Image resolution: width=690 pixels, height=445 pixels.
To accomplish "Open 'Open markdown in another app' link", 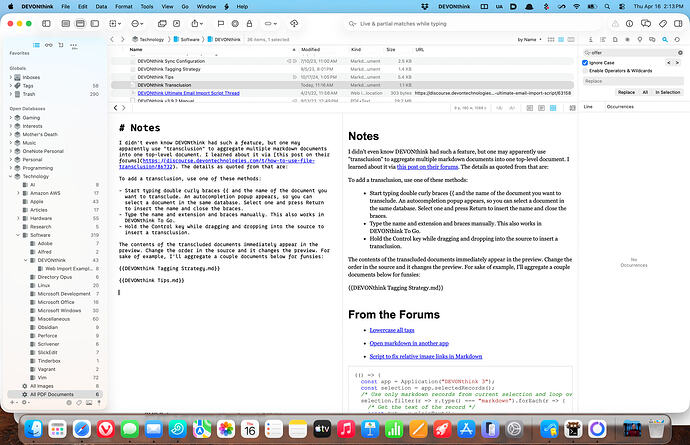I will (409, 343).
